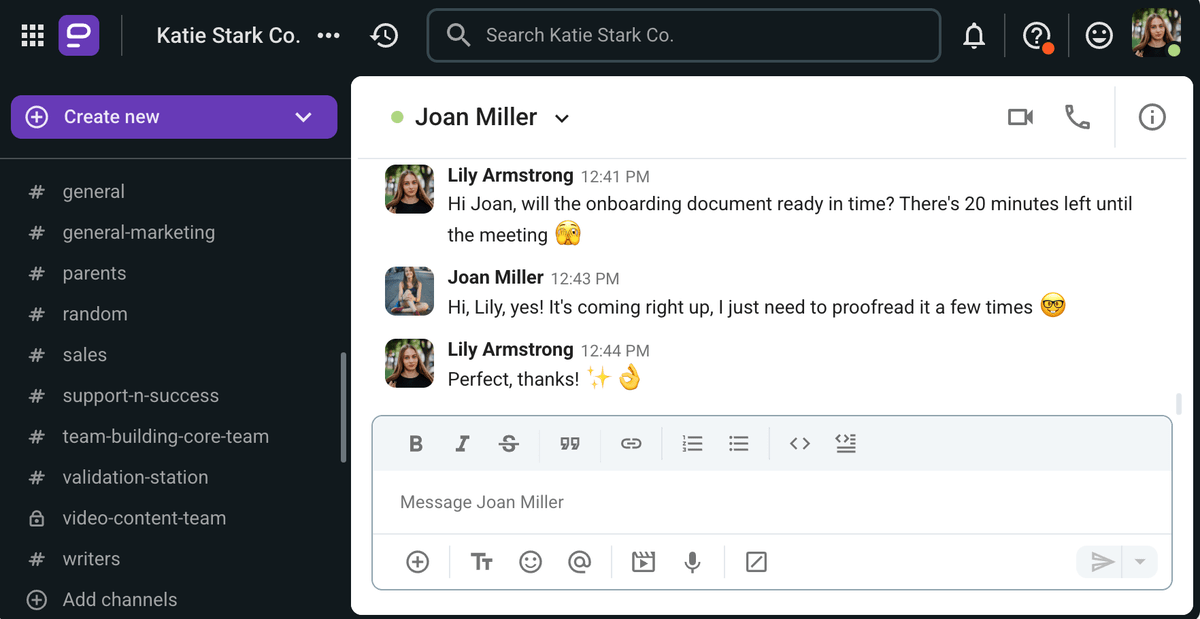Record a video clip message
This screenshot has height=619, width=1200.
point(643,562)
